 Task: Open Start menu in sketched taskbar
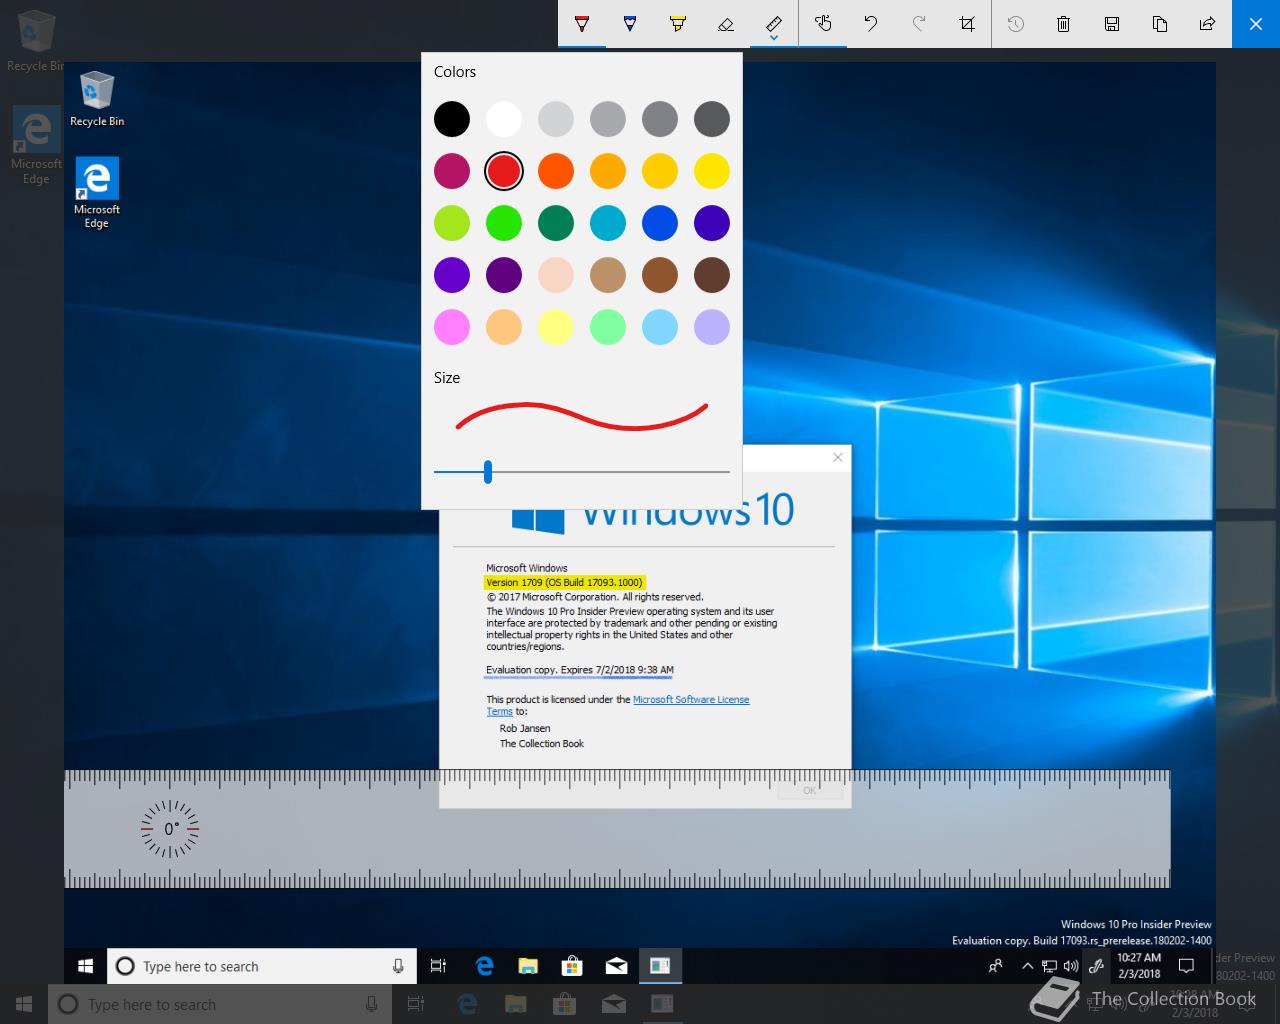tap(86, 966)
